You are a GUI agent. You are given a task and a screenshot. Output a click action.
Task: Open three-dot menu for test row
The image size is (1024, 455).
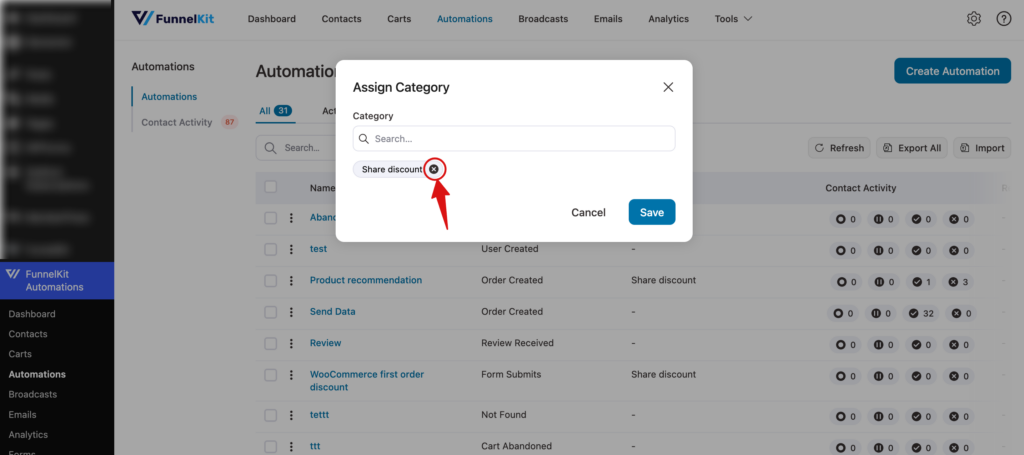point(291,249)
